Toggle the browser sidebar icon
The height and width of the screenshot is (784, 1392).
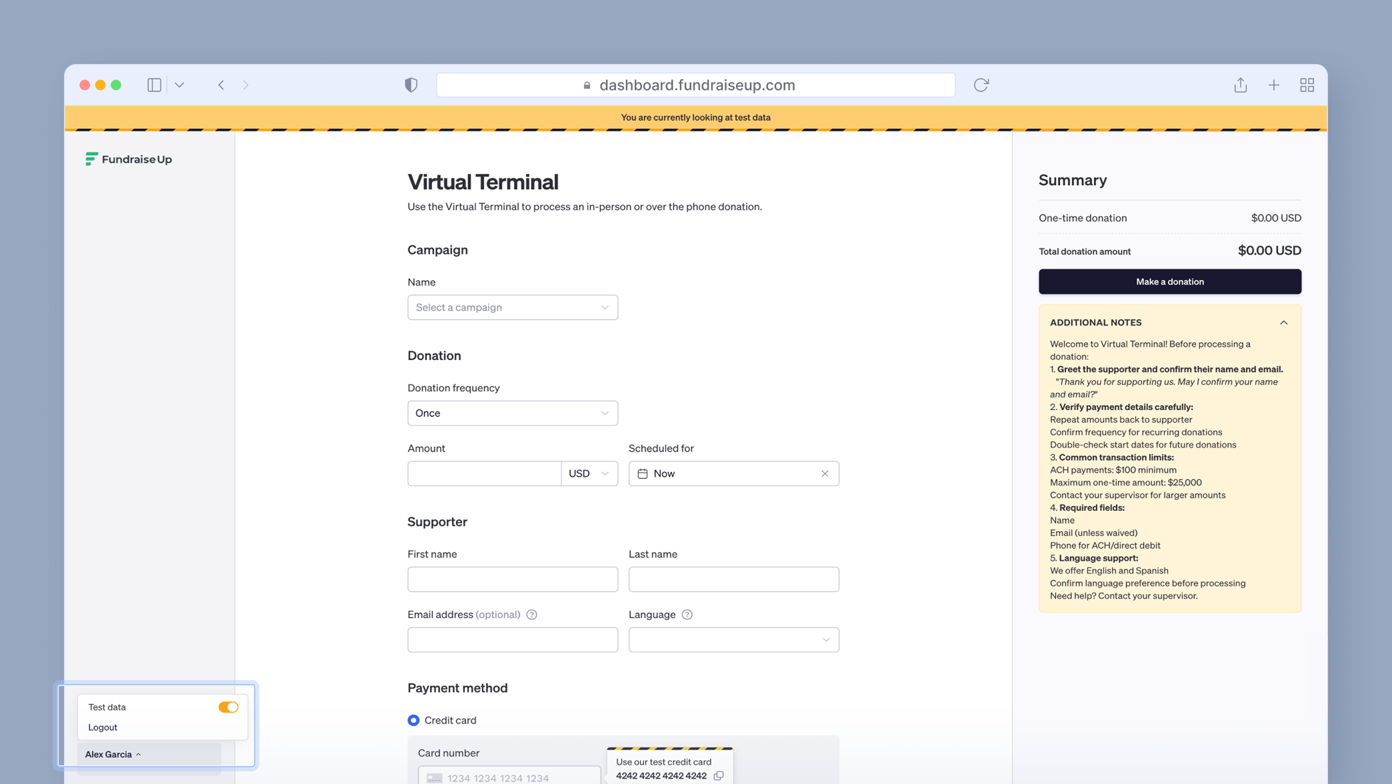(x=154, y=85)
